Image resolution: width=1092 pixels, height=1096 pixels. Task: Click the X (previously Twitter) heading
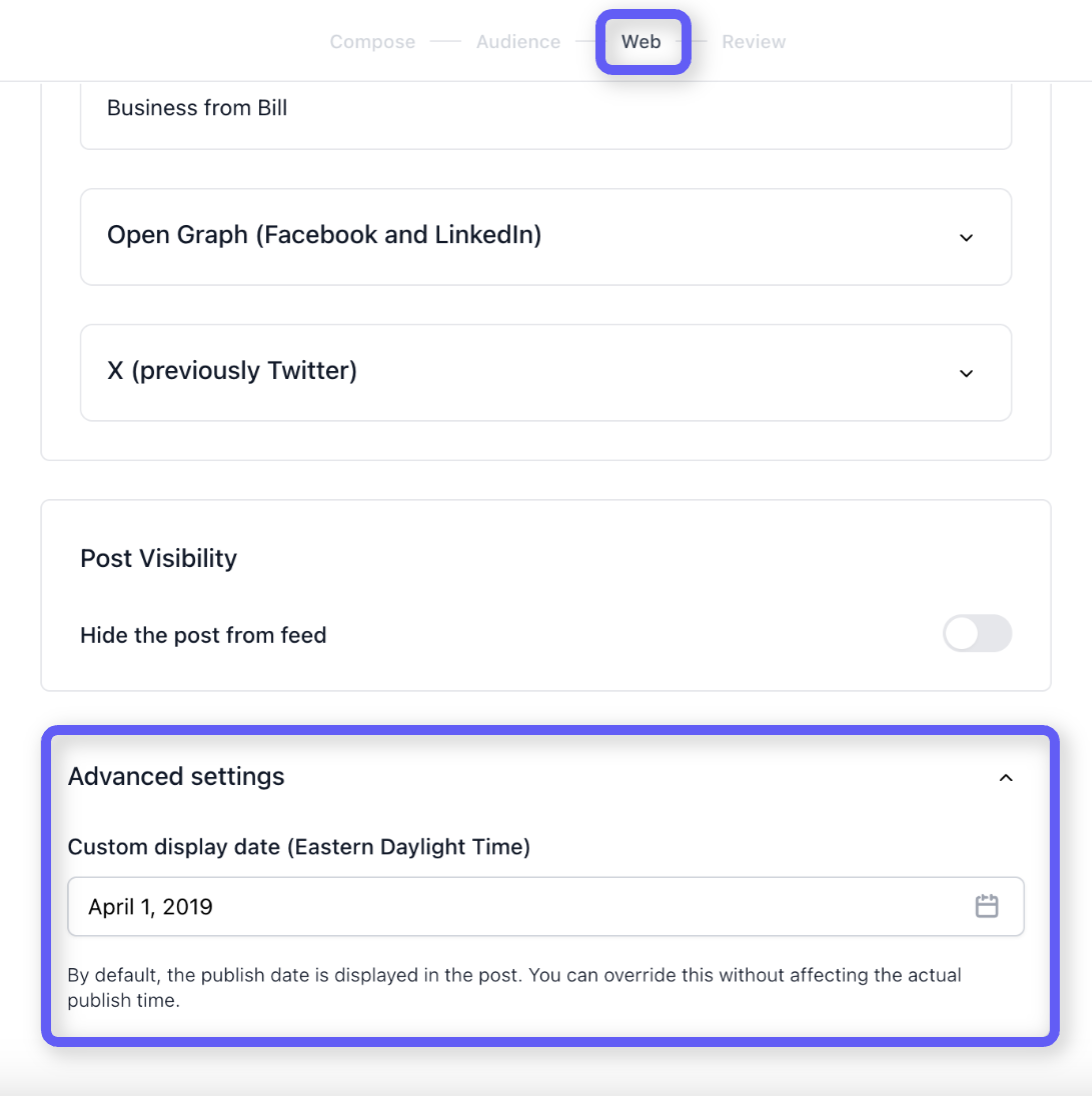tap(232, 371)
